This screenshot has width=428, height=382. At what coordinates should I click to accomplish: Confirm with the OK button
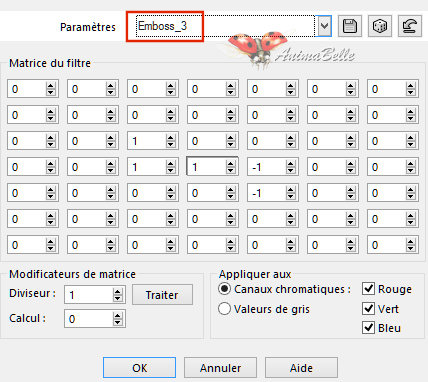pyautogui.click(x=139, y=368)
